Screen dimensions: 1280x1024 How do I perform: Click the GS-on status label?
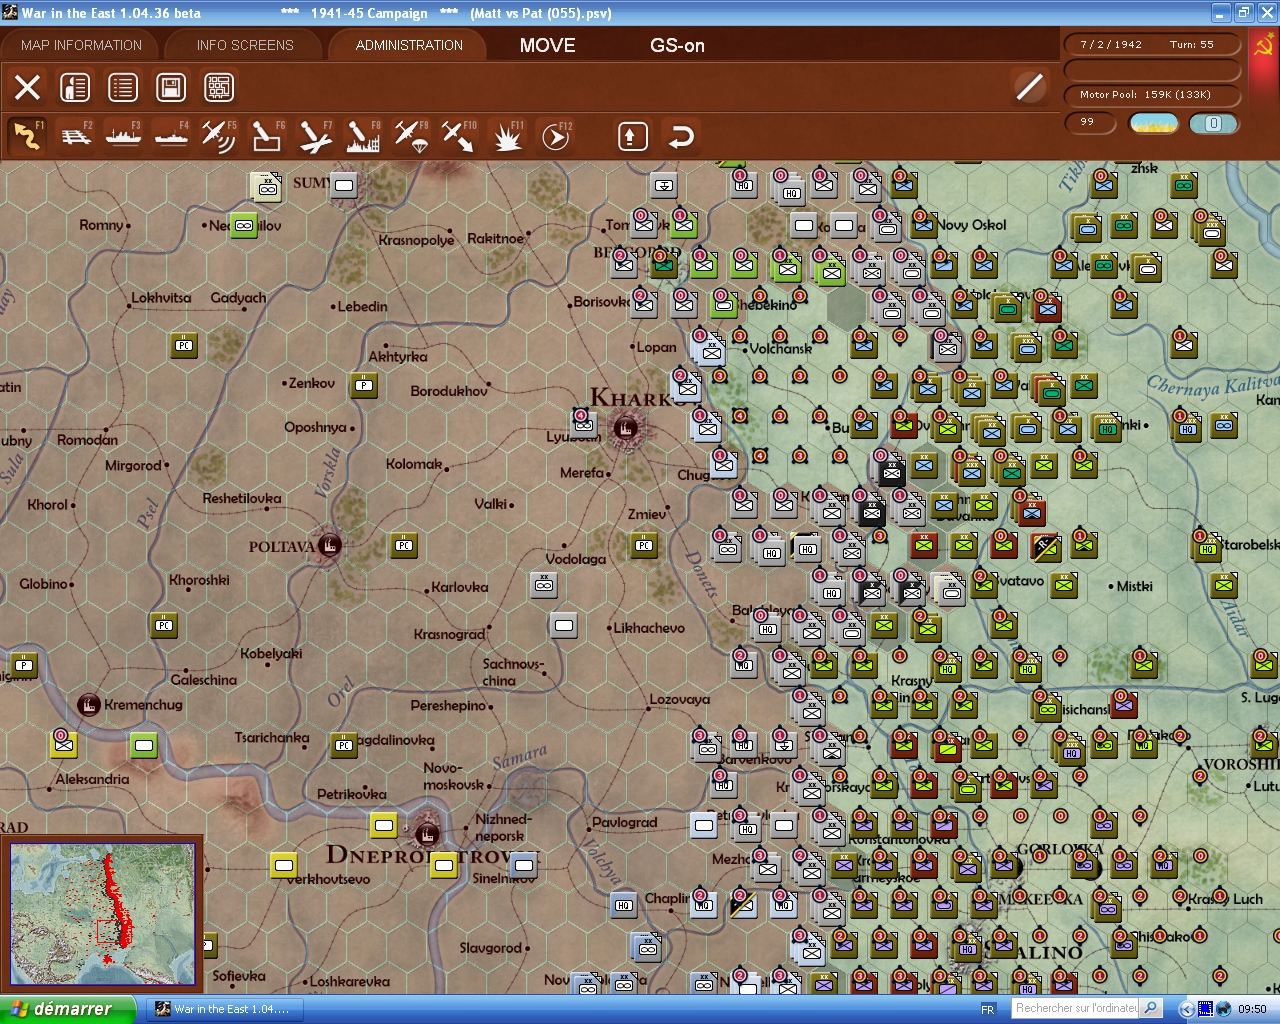tap(677, 45)
